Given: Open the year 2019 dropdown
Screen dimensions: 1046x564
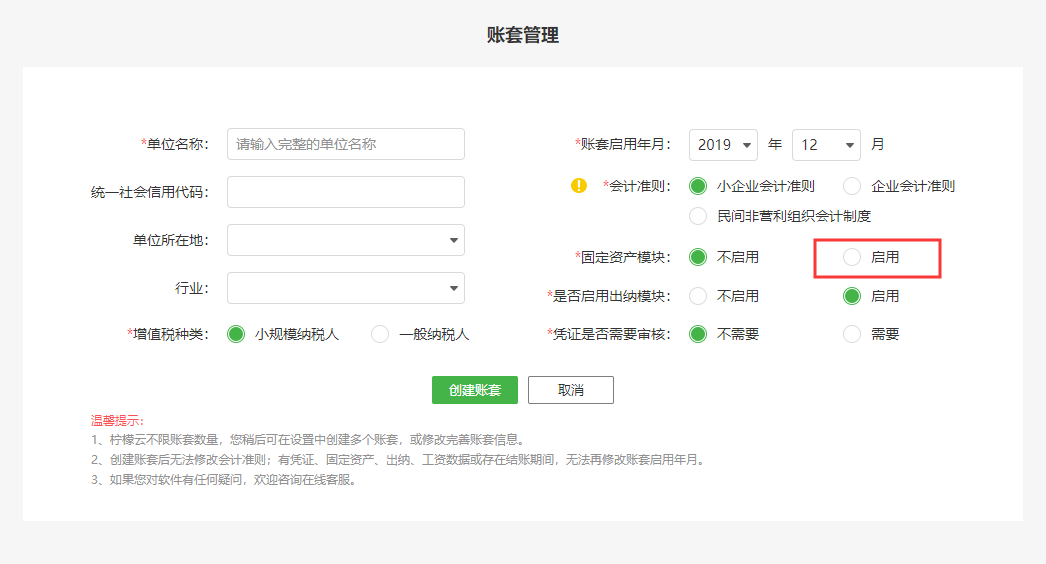Looking at the screenshot, I should (x=723, y=145).
